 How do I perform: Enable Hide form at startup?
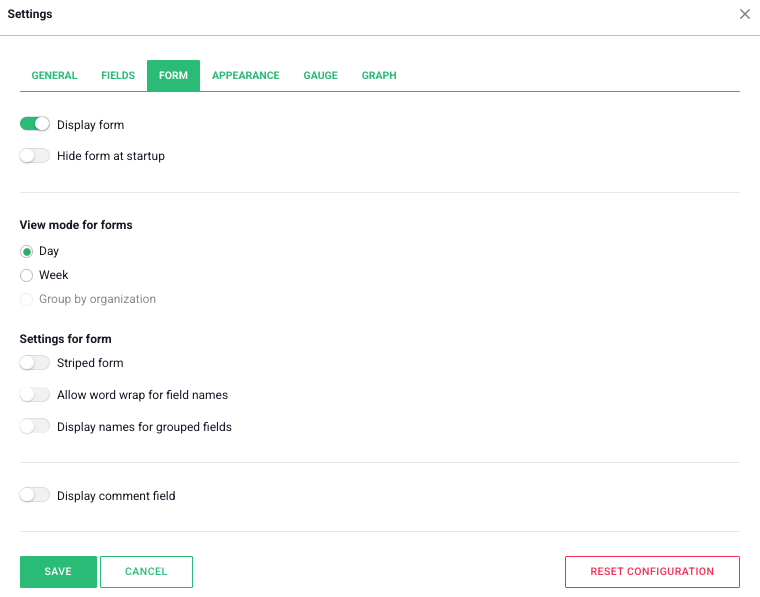coord(35,156)
